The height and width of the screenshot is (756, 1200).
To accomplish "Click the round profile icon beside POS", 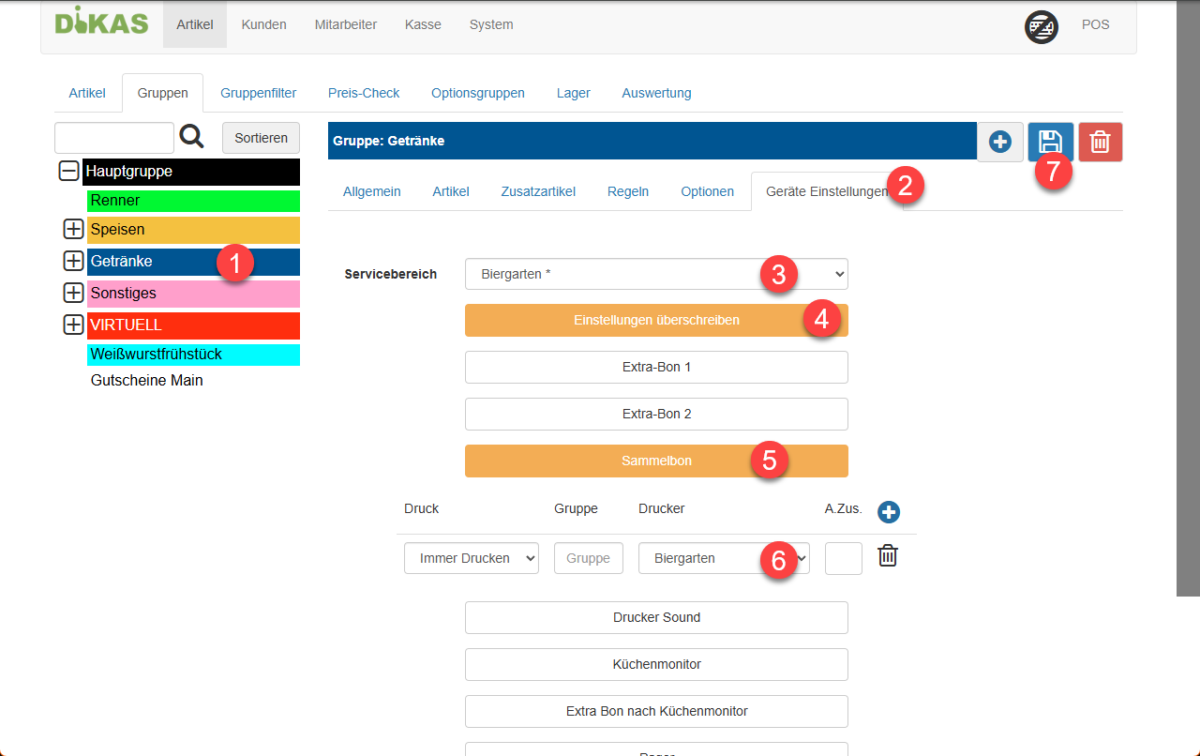I will [x=1041, y=25].
